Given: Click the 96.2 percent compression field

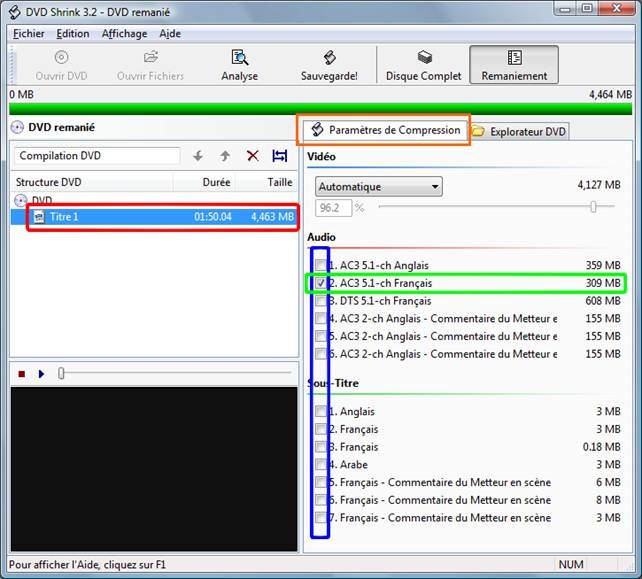Looking at the screenshot, I should 333,208.
